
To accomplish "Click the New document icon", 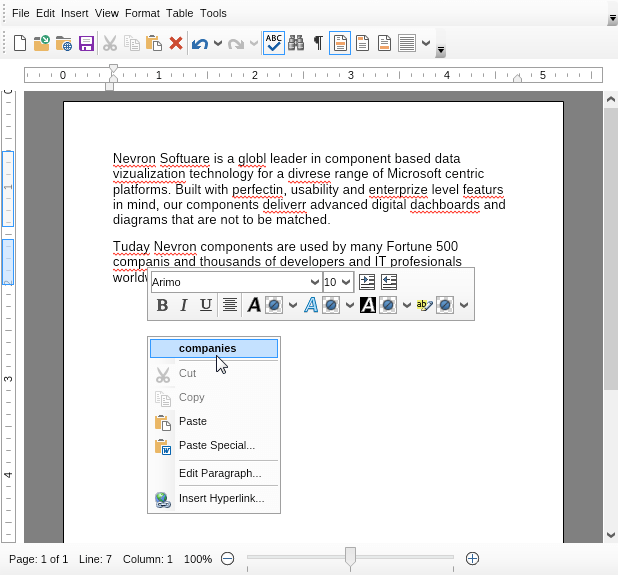I will [20, 43].
